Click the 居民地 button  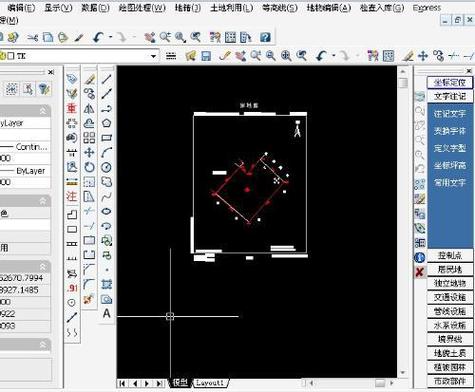(x=450, y=269)
